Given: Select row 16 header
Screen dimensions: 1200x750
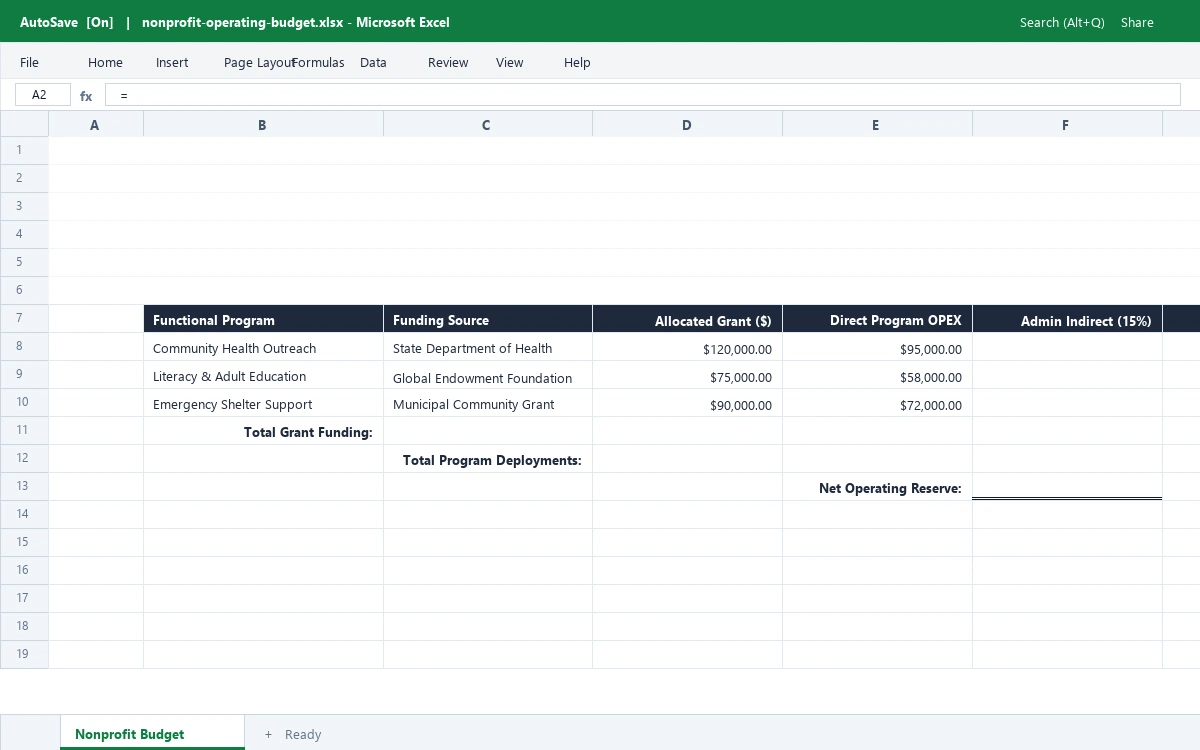Looking at the screenshot, I should tap(24, 570).
